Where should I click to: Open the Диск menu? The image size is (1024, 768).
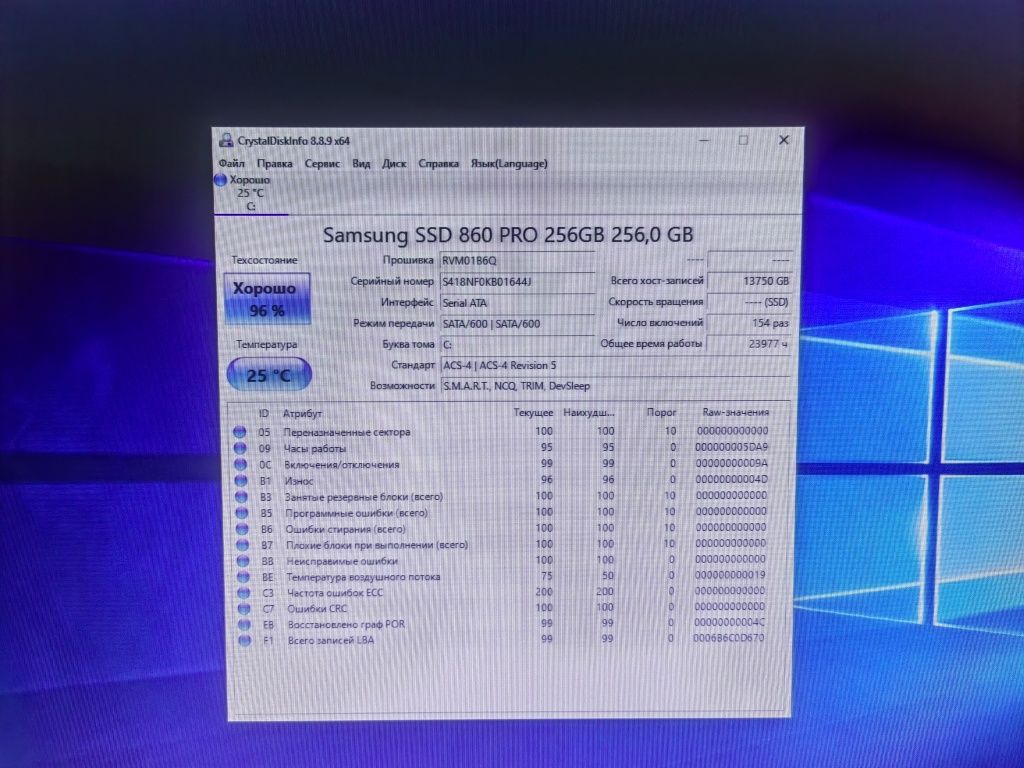point(394,163)
